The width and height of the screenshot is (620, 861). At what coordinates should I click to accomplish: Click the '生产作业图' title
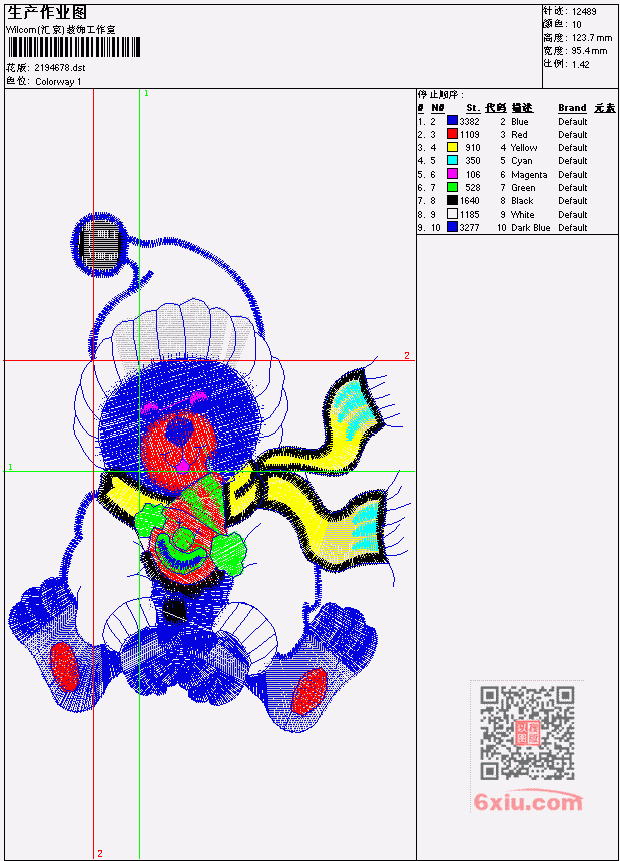click(x=47, y=13)
